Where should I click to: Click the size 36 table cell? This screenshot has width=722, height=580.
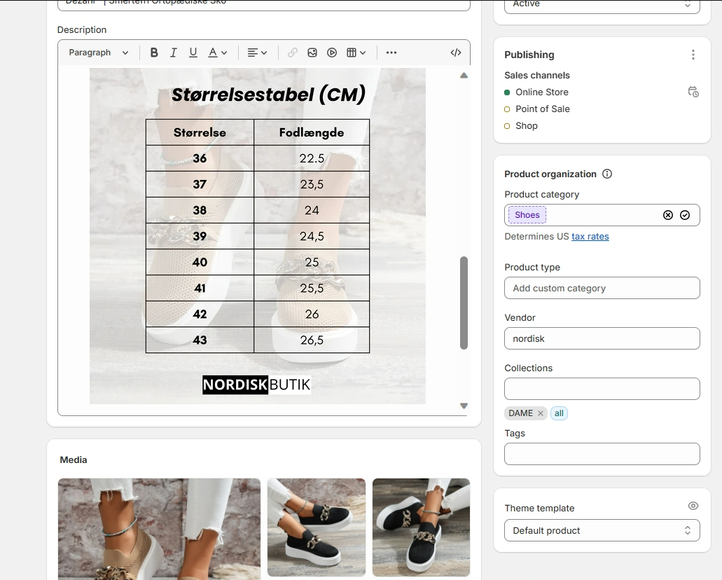199,158
